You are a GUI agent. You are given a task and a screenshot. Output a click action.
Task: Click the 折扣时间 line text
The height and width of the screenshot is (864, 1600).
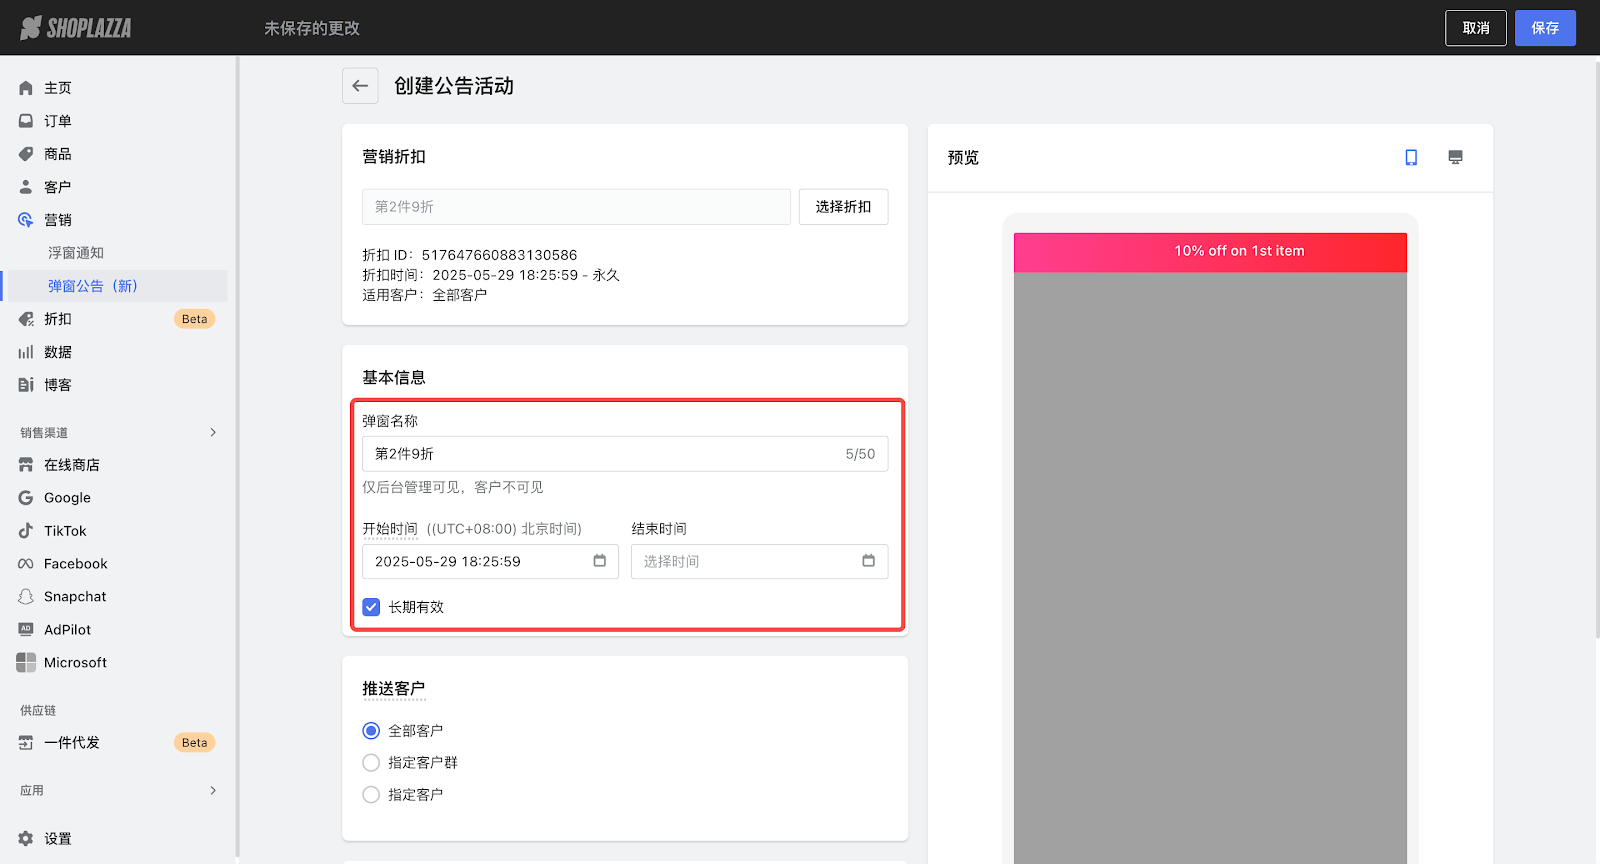tap(491, 275)
